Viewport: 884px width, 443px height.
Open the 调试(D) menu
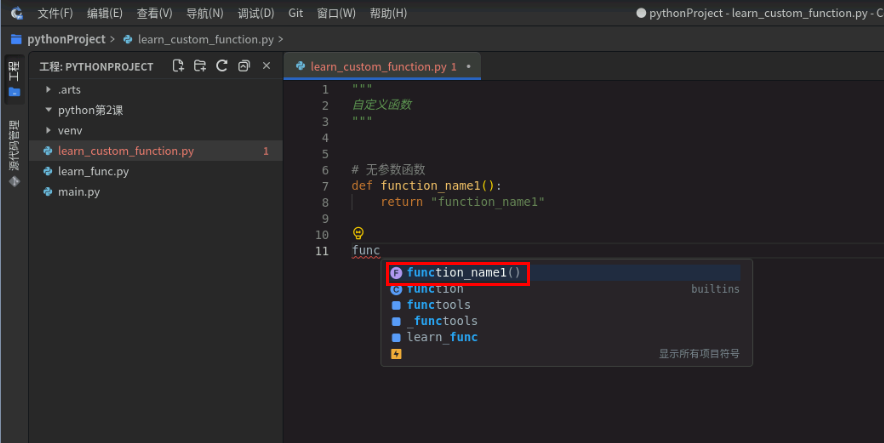click(256, 13)
